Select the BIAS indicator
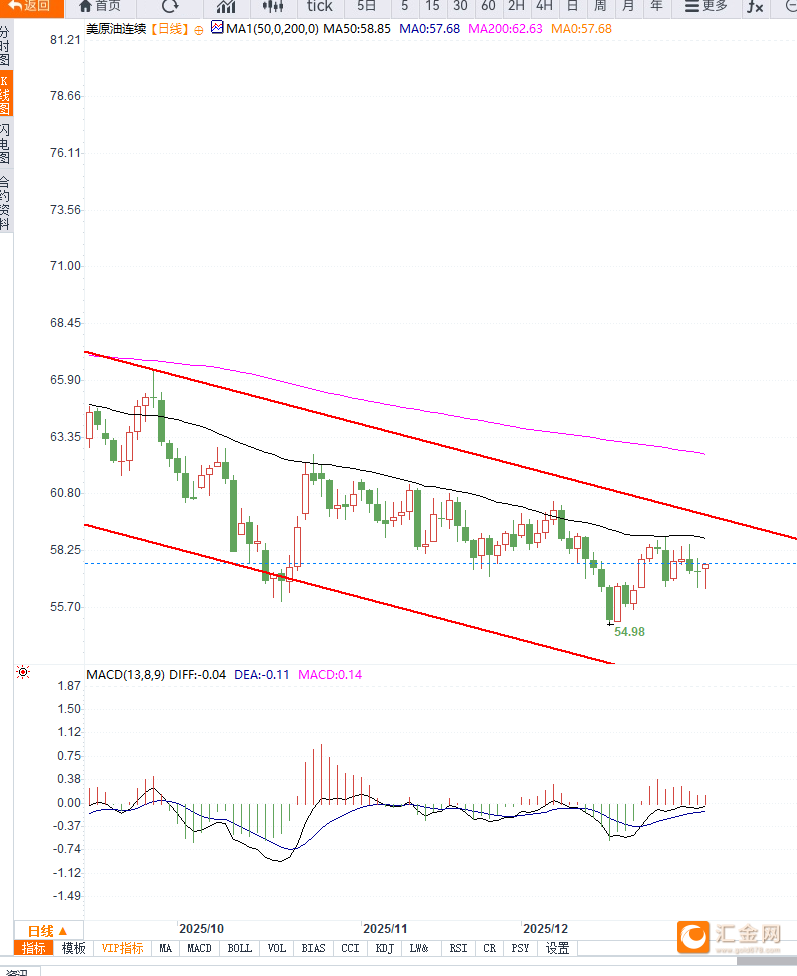The image size is (797, 976). [313, 949]
